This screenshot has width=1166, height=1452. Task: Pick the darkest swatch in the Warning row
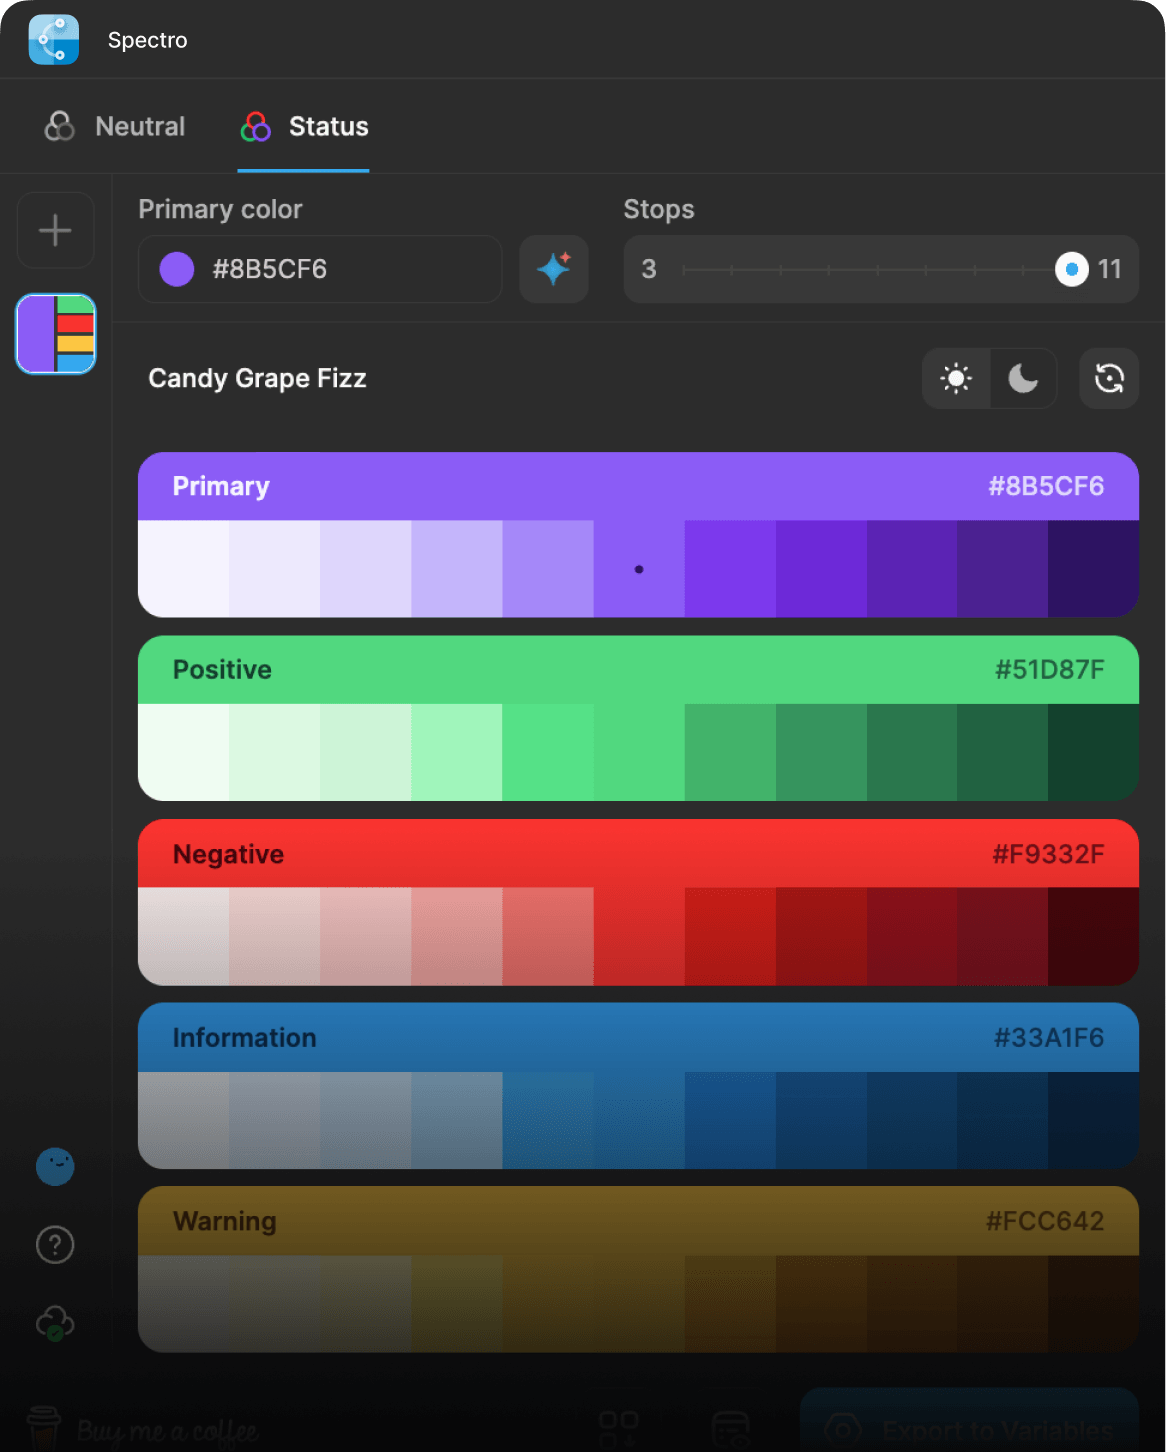click(1094, 1304)
